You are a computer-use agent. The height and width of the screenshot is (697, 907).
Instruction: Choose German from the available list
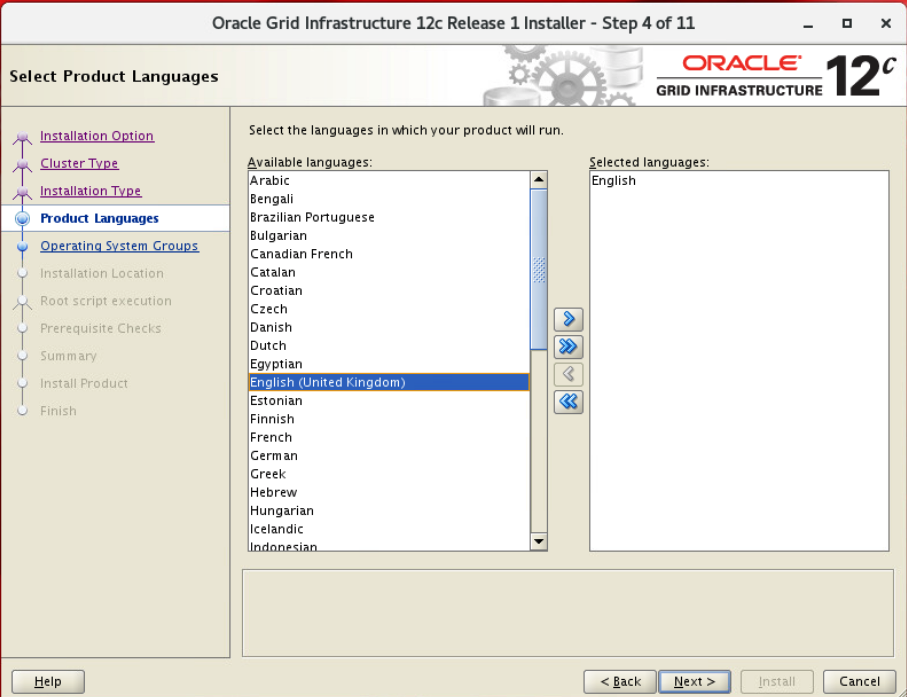pyautogui.click(x=274, y=456)
